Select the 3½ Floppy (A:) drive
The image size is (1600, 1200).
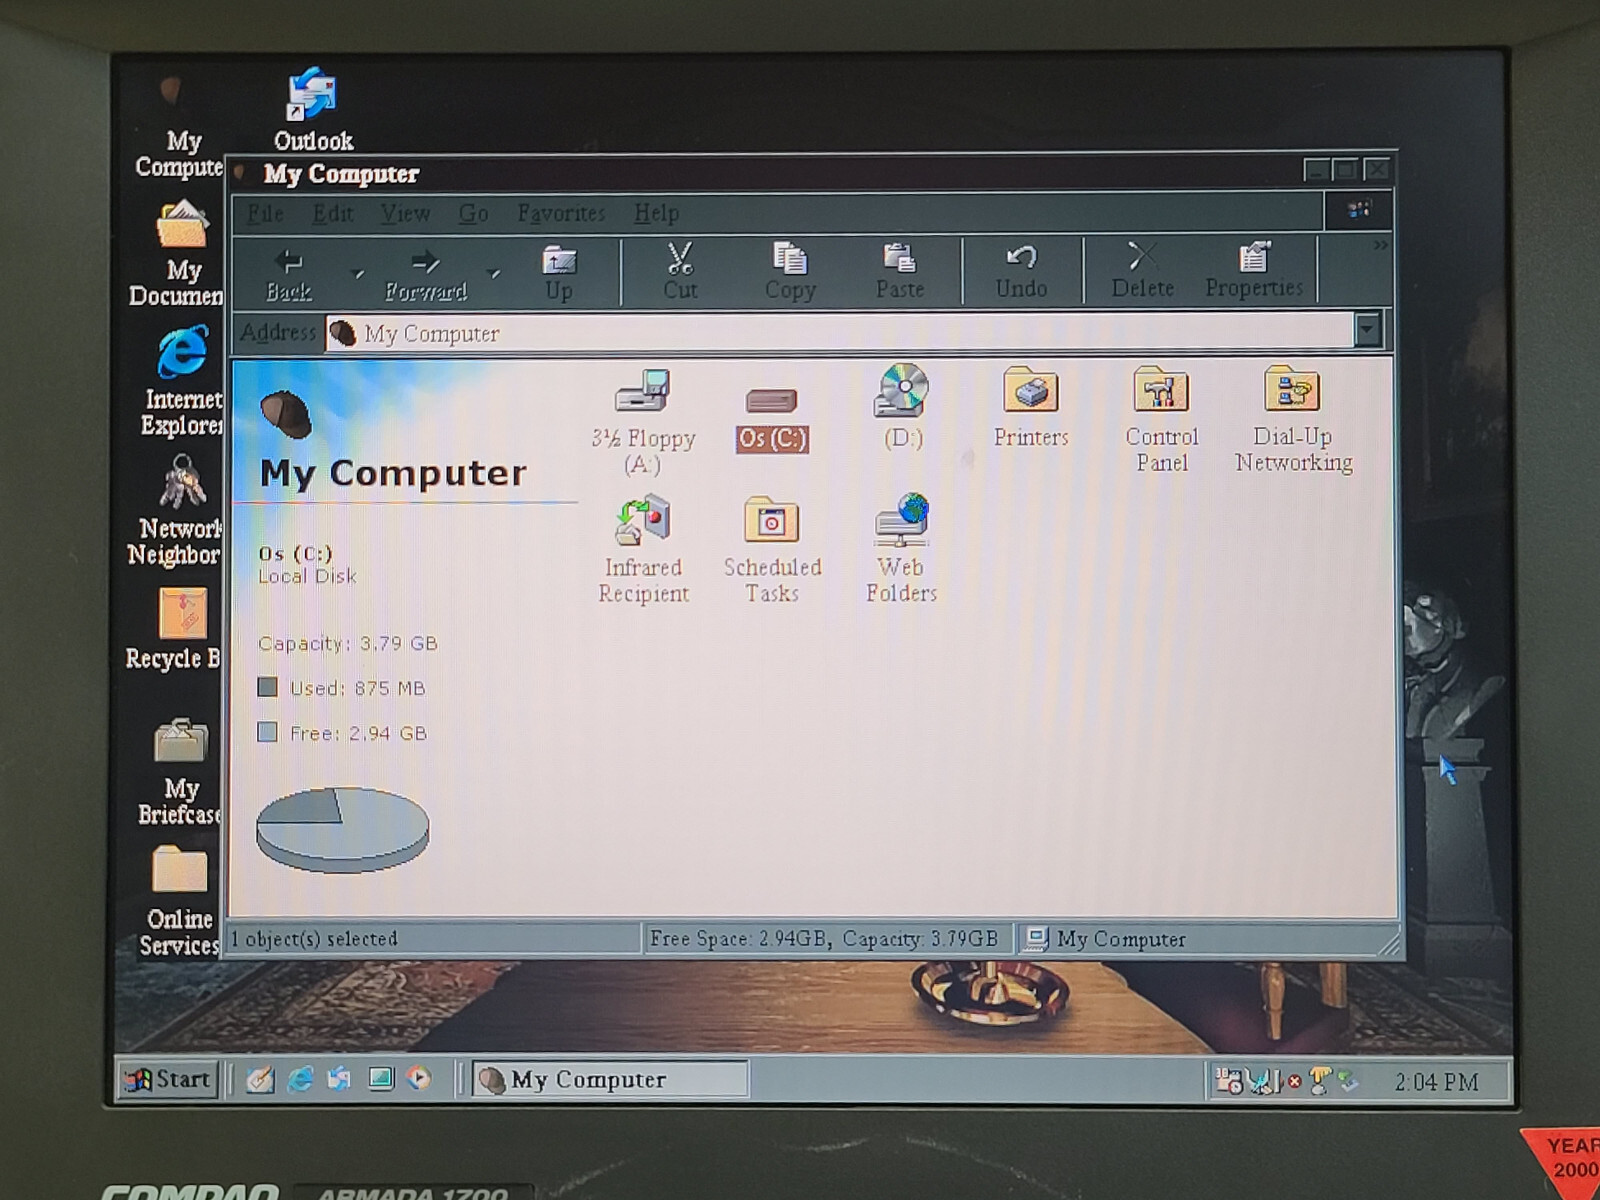click(x=643, y=421)
